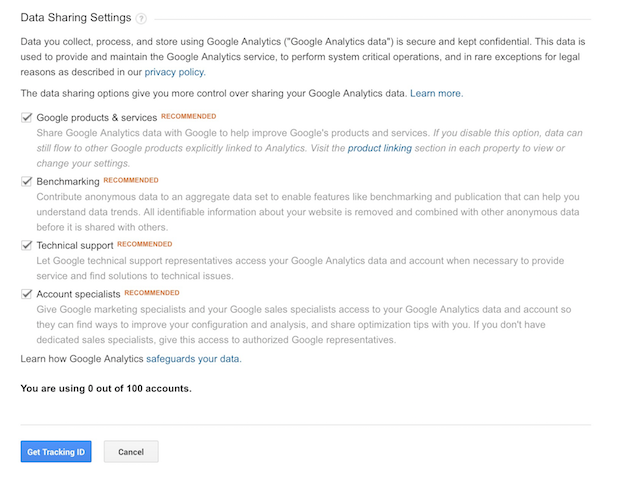620x477 pixels.
Task: Open the privacy policy link
Action: coord(175,72)
